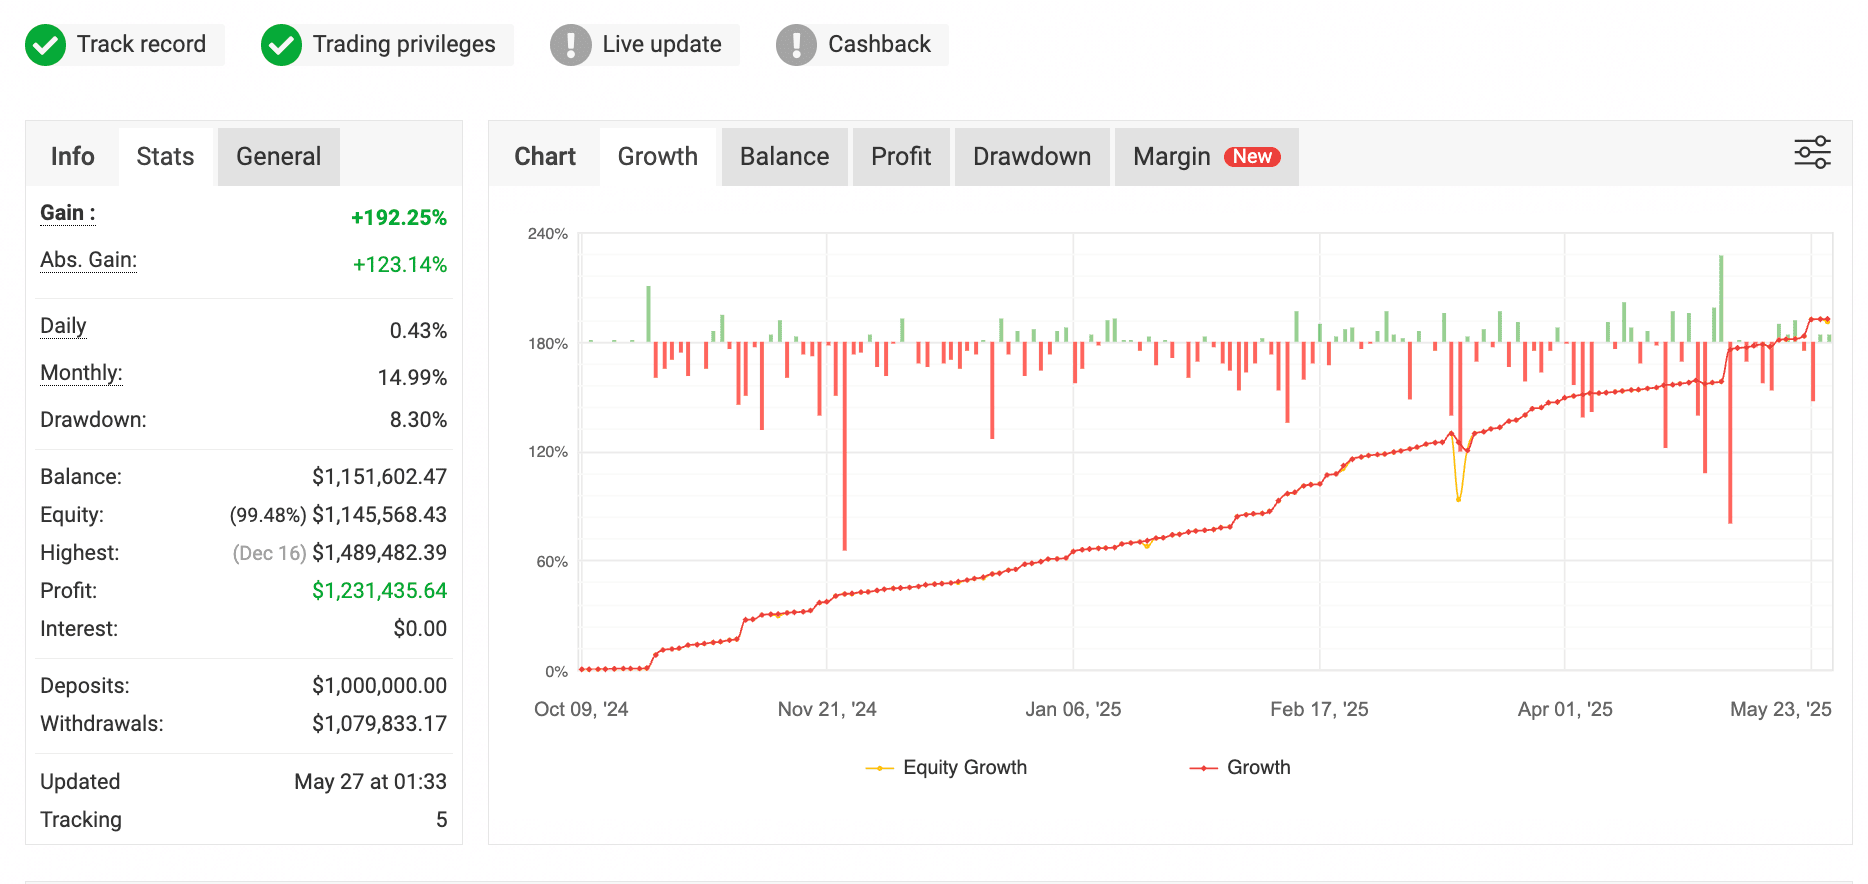
Task: Toggle the Equity Growth legend series
Action: pyautogui.click(x=946, y=767)
